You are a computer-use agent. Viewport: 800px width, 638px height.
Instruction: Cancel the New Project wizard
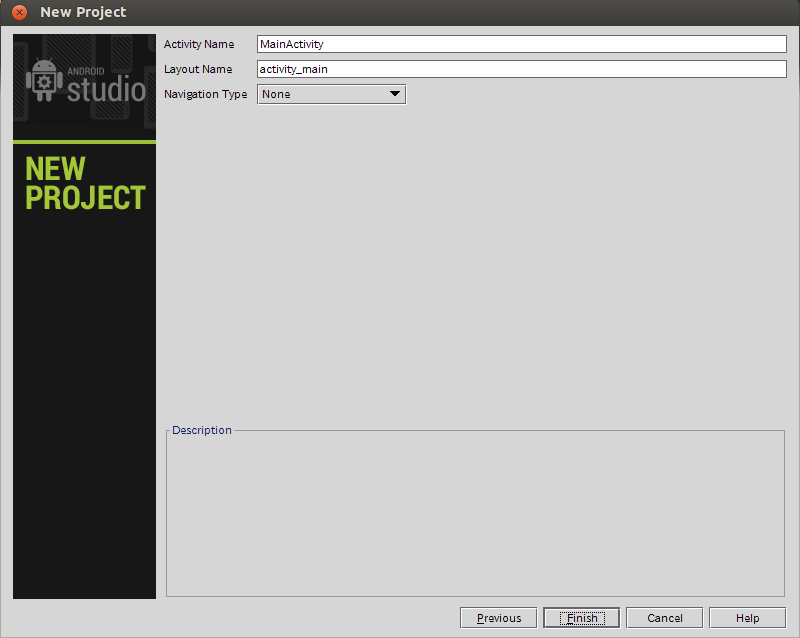664,618
